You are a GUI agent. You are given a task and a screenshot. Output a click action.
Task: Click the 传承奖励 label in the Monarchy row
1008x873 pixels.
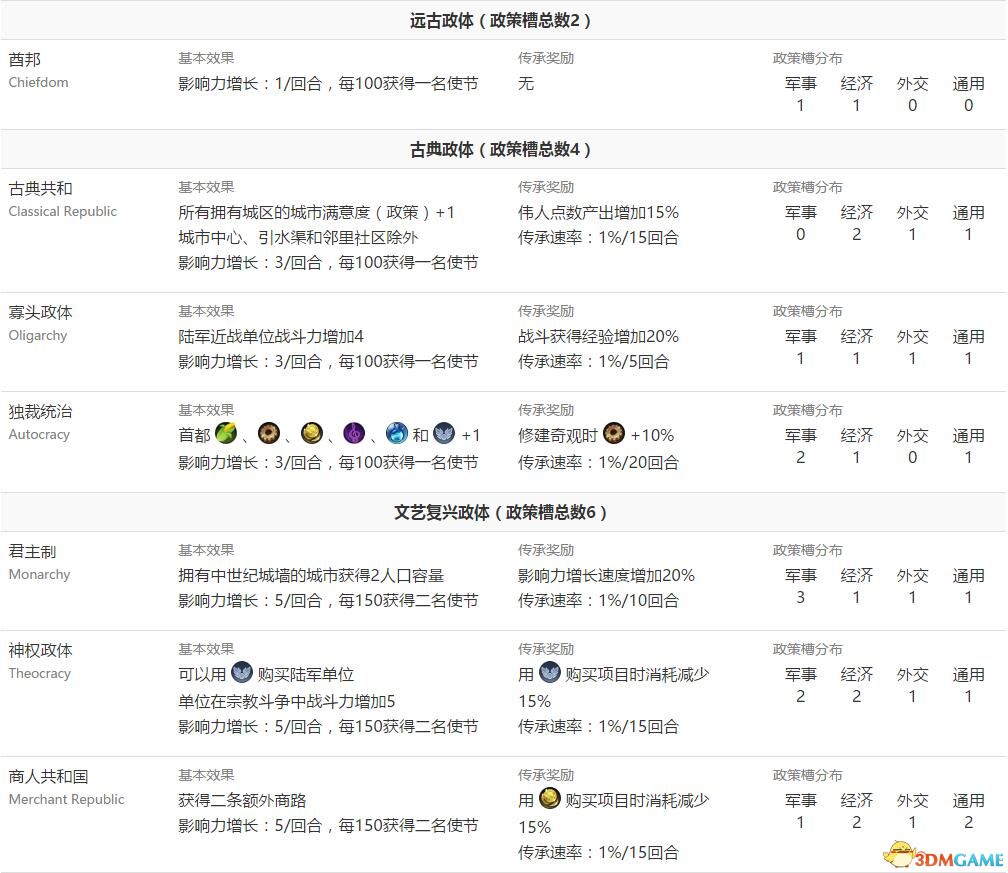tap(546, 551)
